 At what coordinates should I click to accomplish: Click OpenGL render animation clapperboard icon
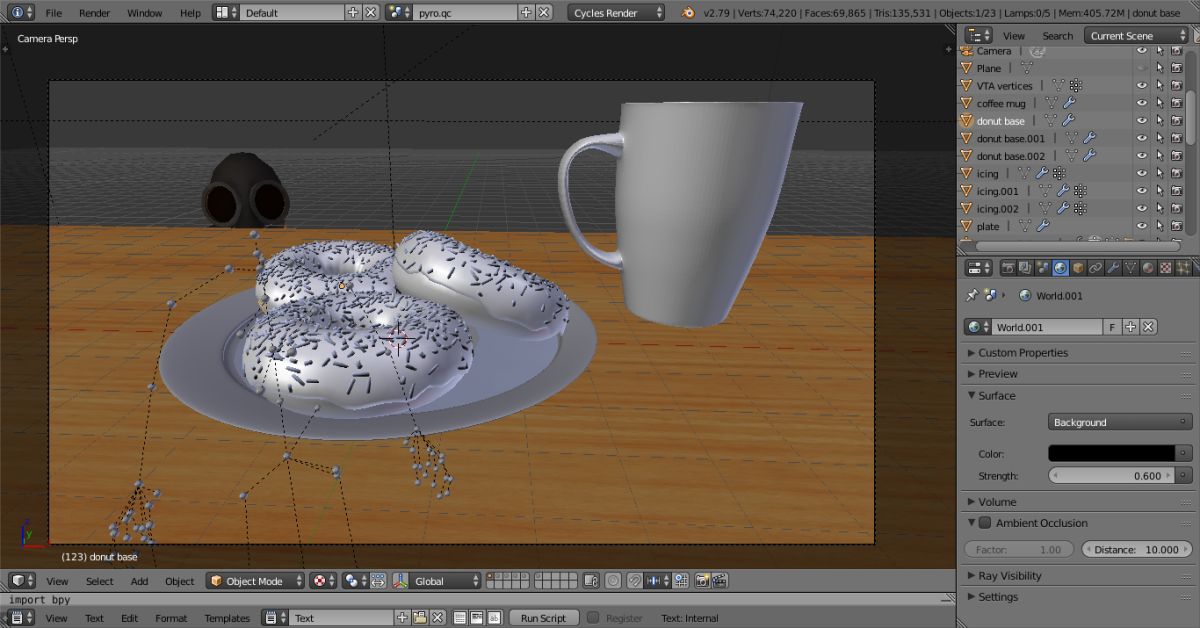[x=719, y=581]
